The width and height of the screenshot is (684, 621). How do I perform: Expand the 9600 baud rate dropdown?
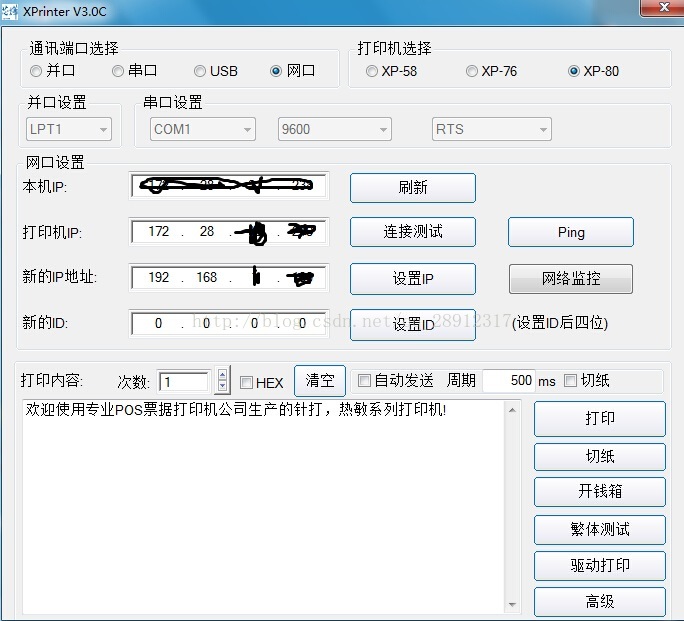tap(335, 129)
